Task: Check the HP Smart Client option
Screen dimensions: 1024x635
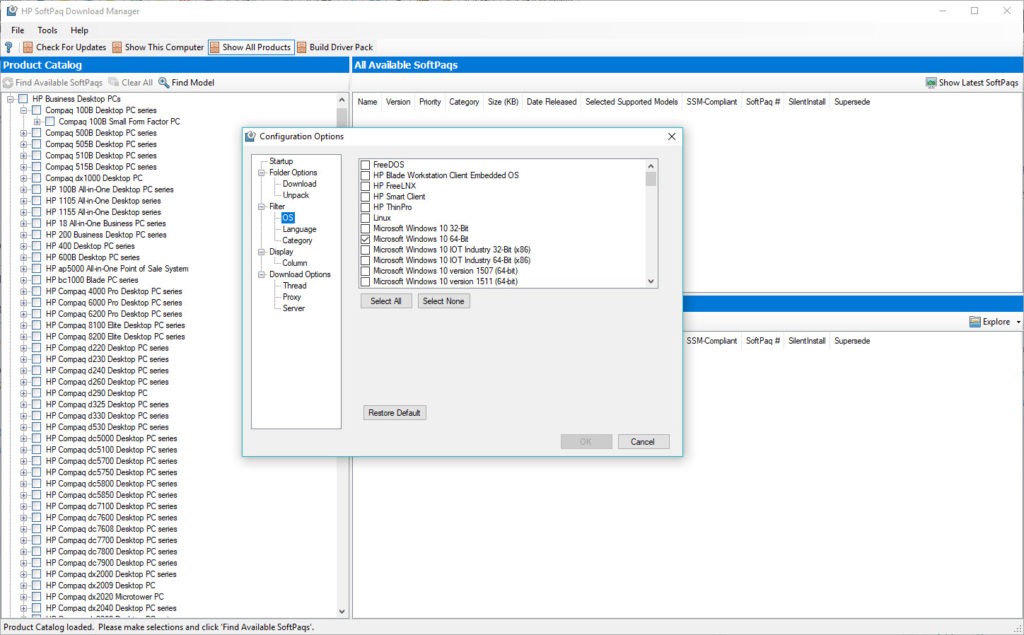Action: [365, 197]
